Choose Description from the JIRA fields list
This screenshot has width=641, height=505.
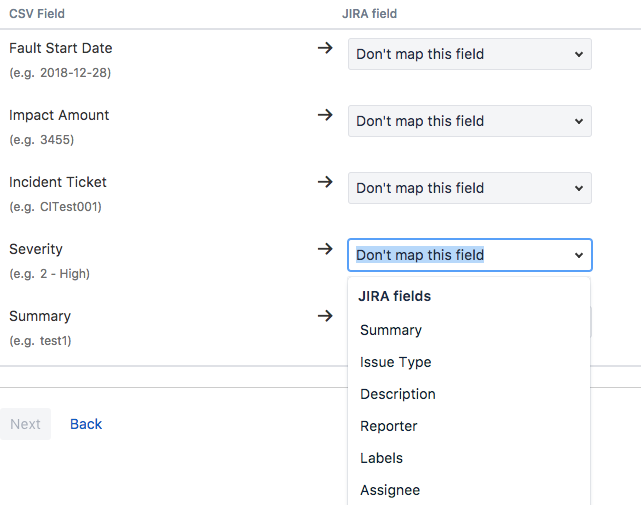click(468, 394)
